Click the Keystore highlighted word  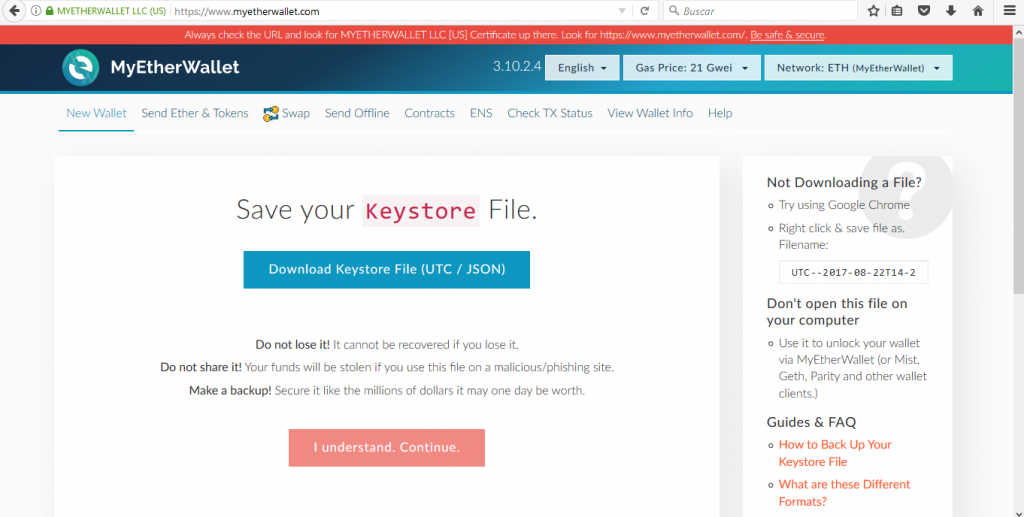tap(421, 211)
